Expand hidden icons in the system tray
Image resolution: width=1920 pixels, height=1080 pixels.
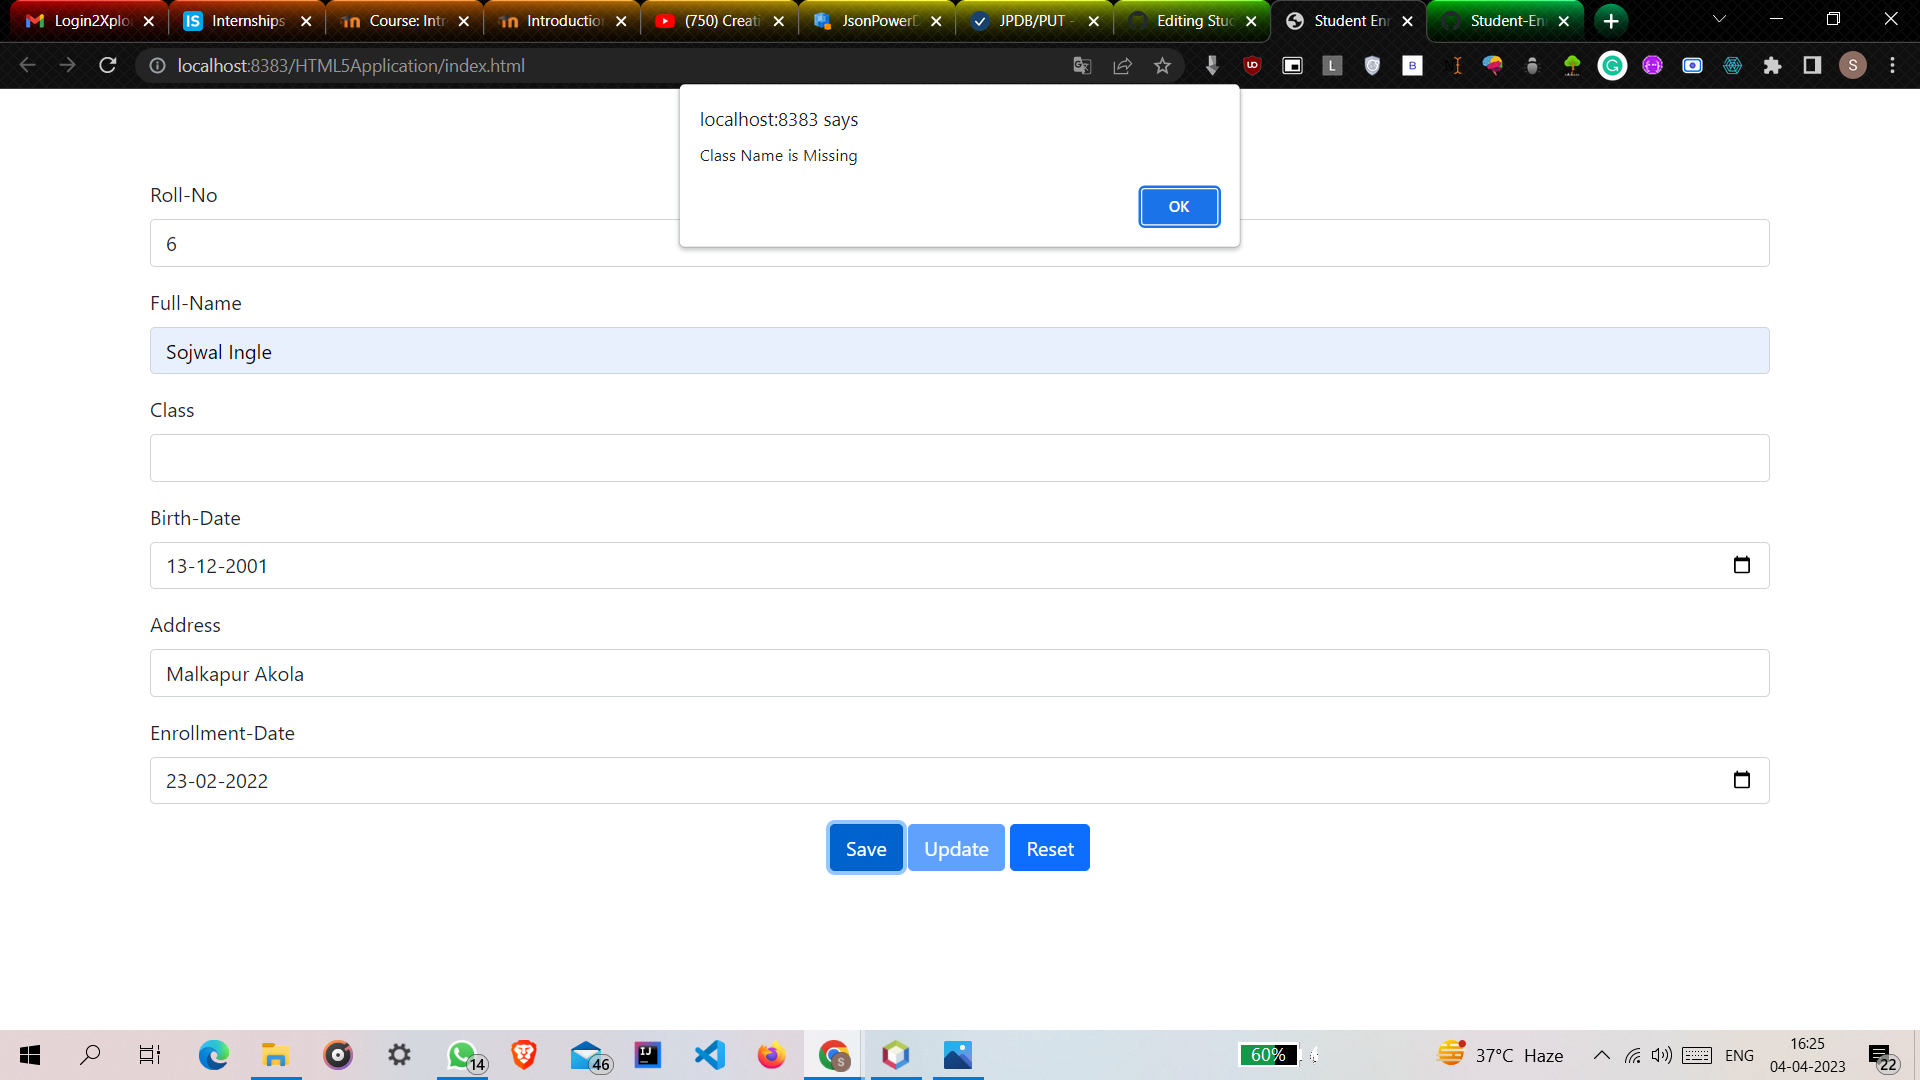tap(1600, 1055)
